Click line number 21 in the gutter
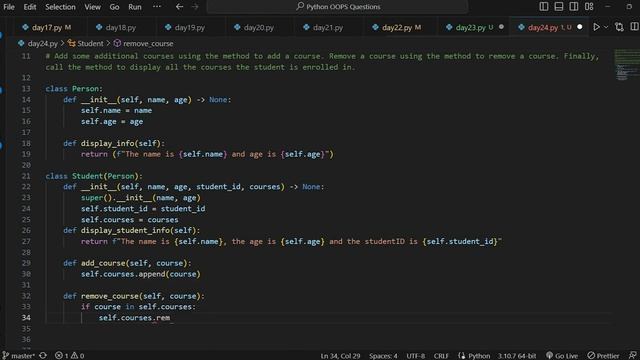This screenshot has width=640, height=360. (26, 176)
